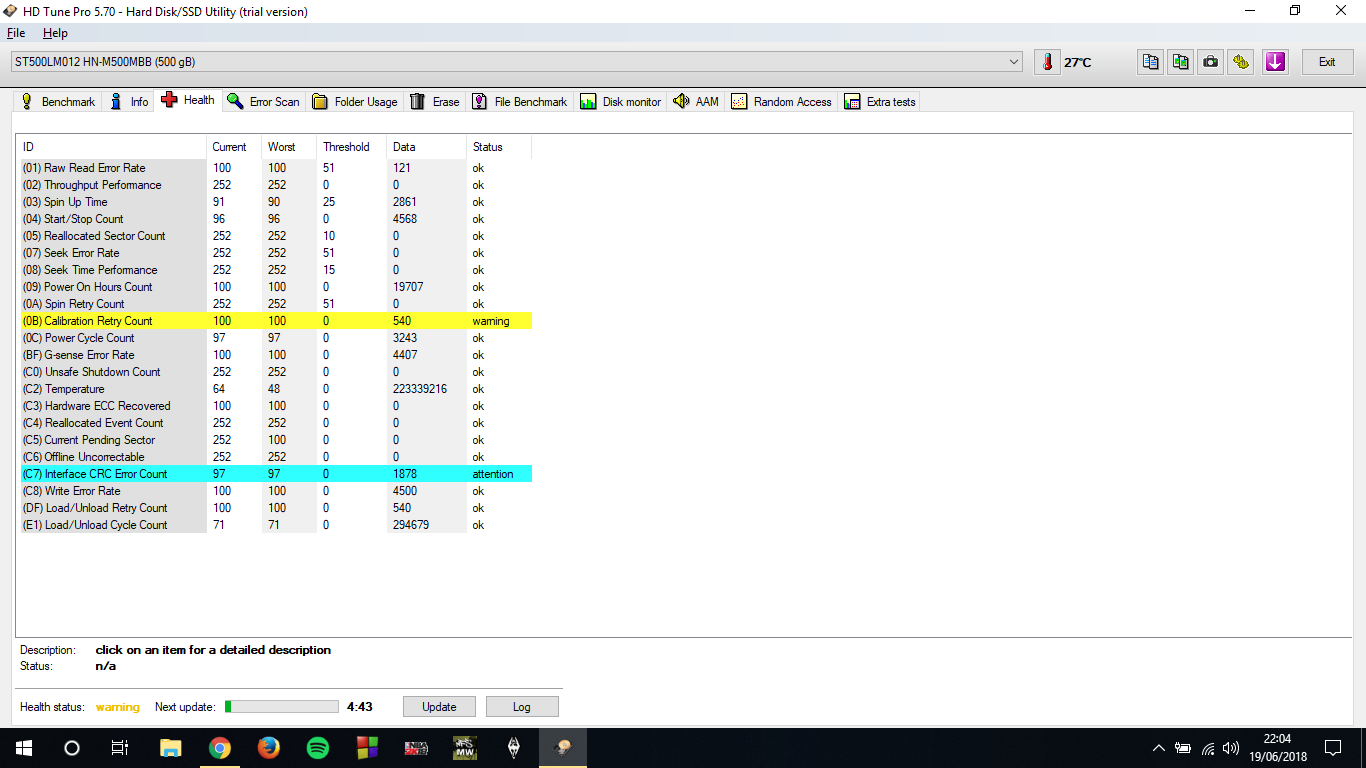
Task: Select the yellow Calibration Retry Count row
Action: (x=276, y=321)
